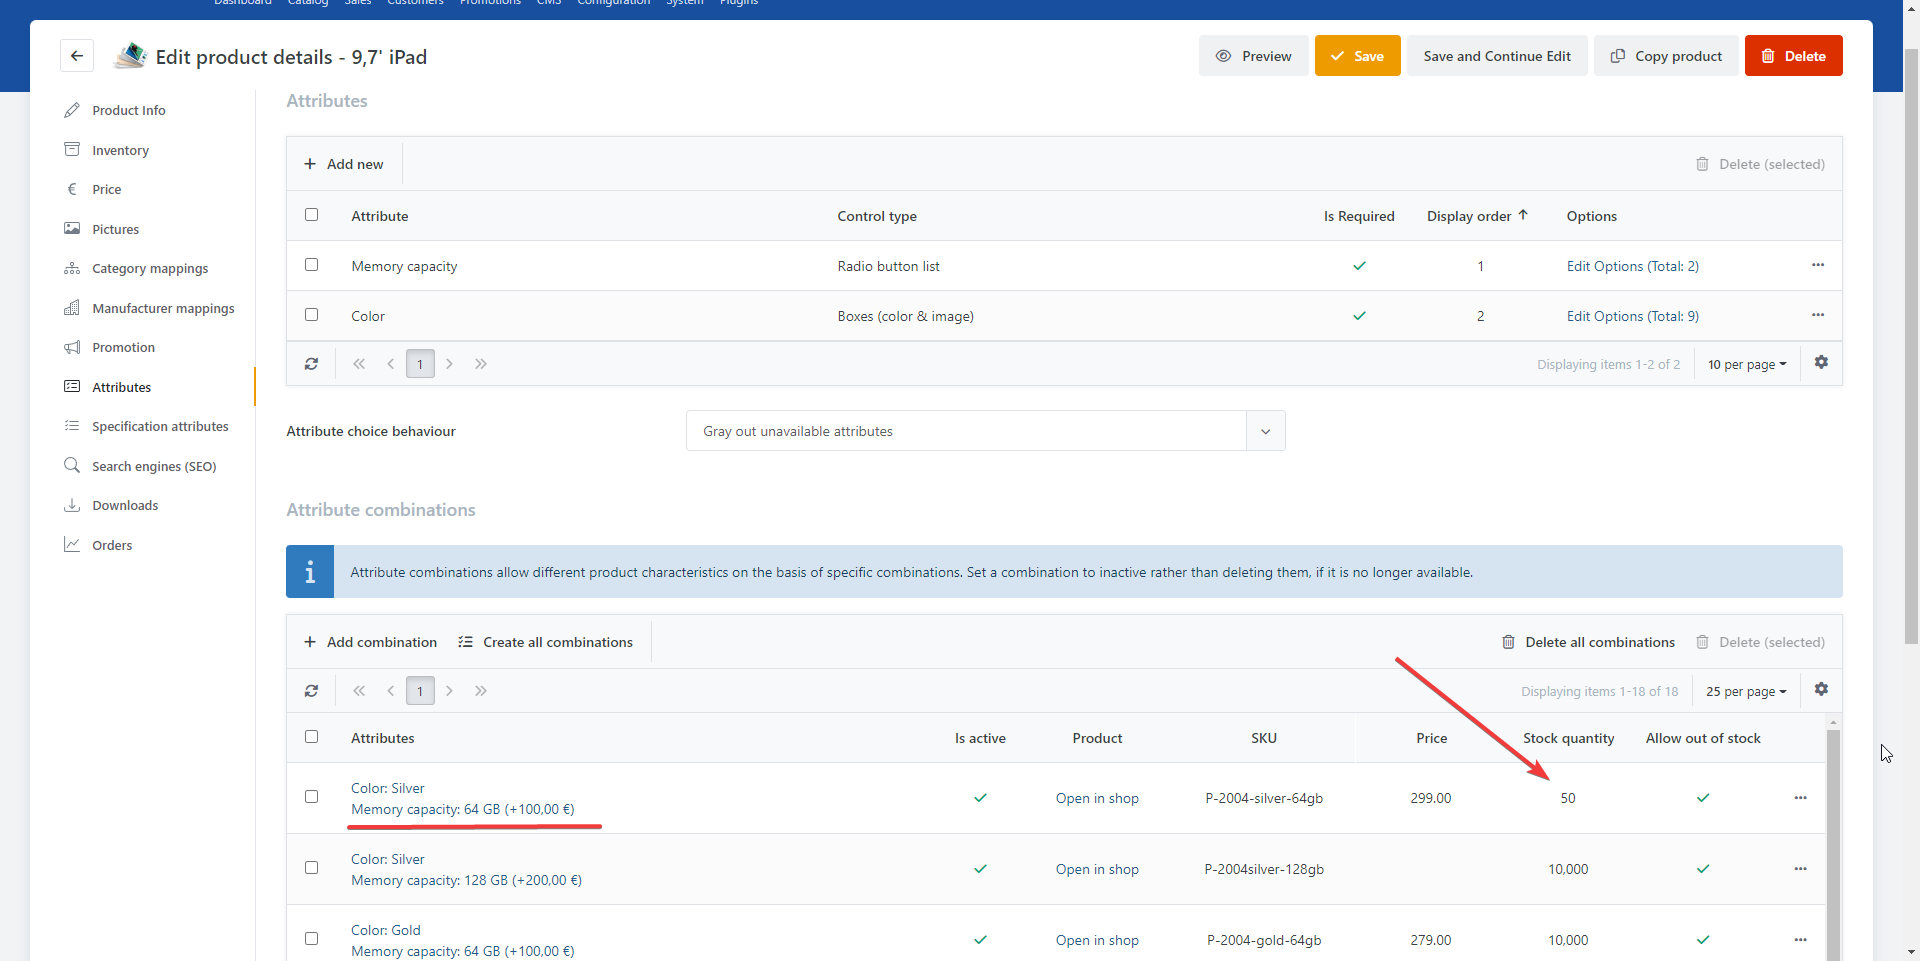Change the 25 per page selection
The height and width of the screenshot is (961, 1920).
click(x=1744, y=690)
